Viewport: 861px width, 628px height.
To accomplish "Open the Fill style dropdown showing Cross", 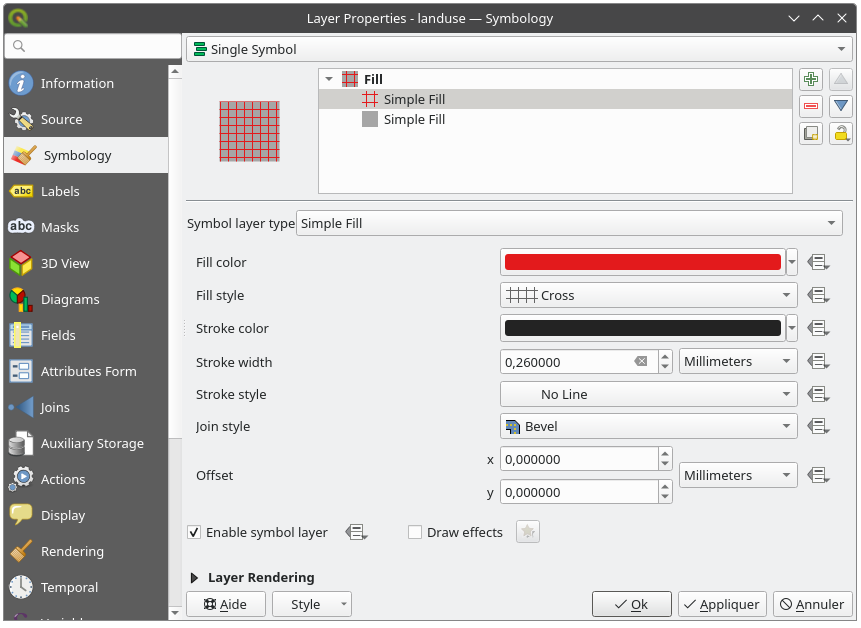I will pos(648,295).
